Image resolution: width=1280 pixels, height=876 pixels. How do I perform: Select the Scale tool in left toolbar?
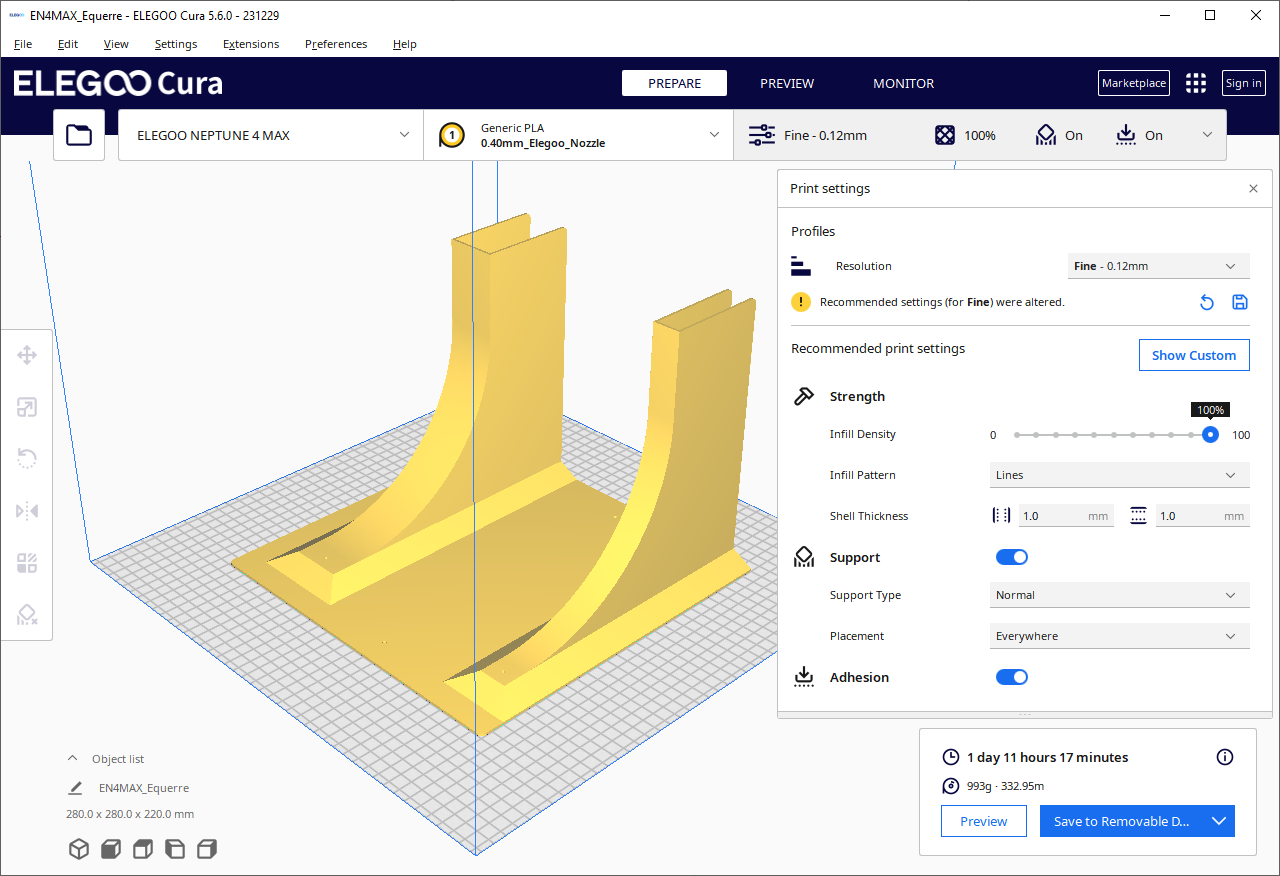27,407
